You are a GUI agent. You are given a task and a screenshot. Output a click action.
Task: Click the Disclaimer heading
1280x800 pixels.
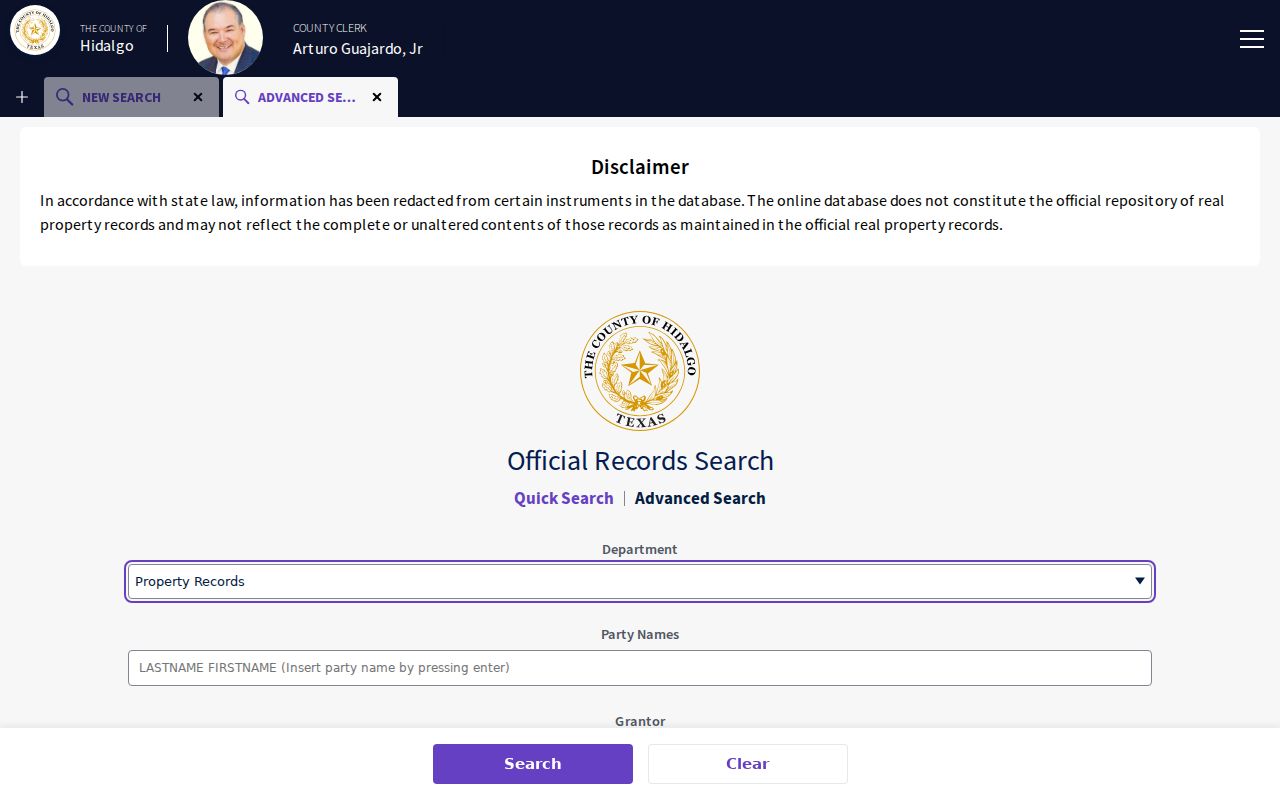tap(640, 167)
